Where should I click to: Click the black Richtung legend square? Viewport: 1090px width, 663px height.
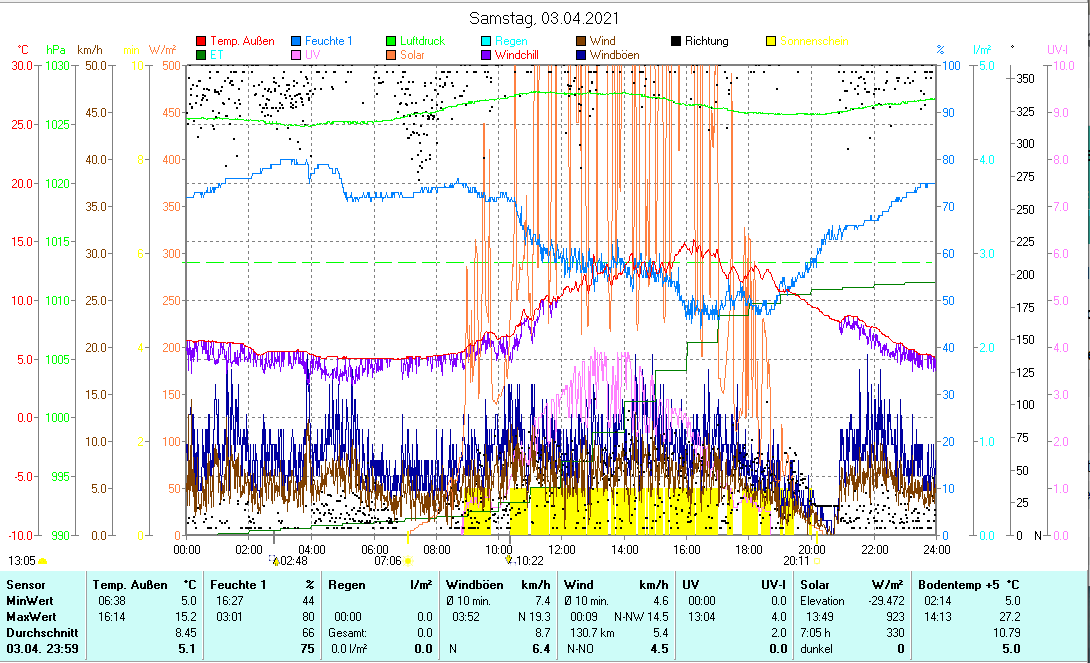(676, 42)
